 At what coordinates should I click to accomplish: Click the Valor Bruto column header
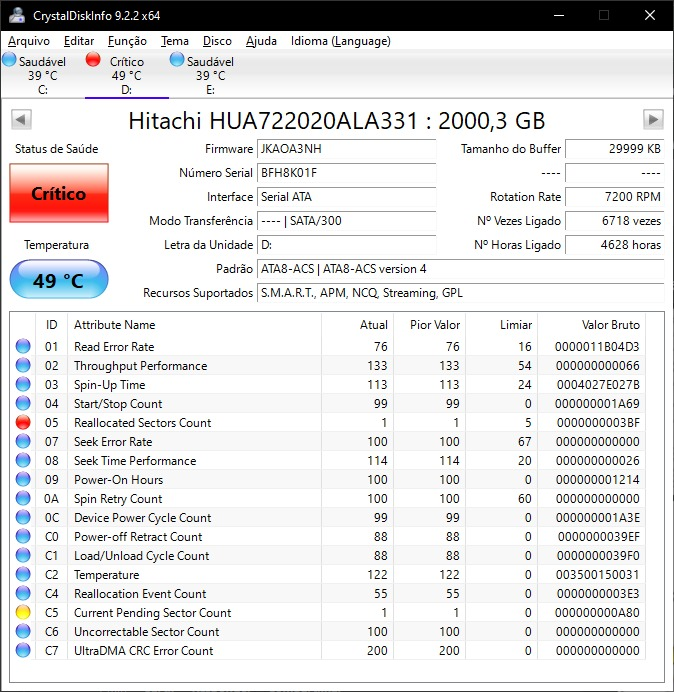point(591,325)
